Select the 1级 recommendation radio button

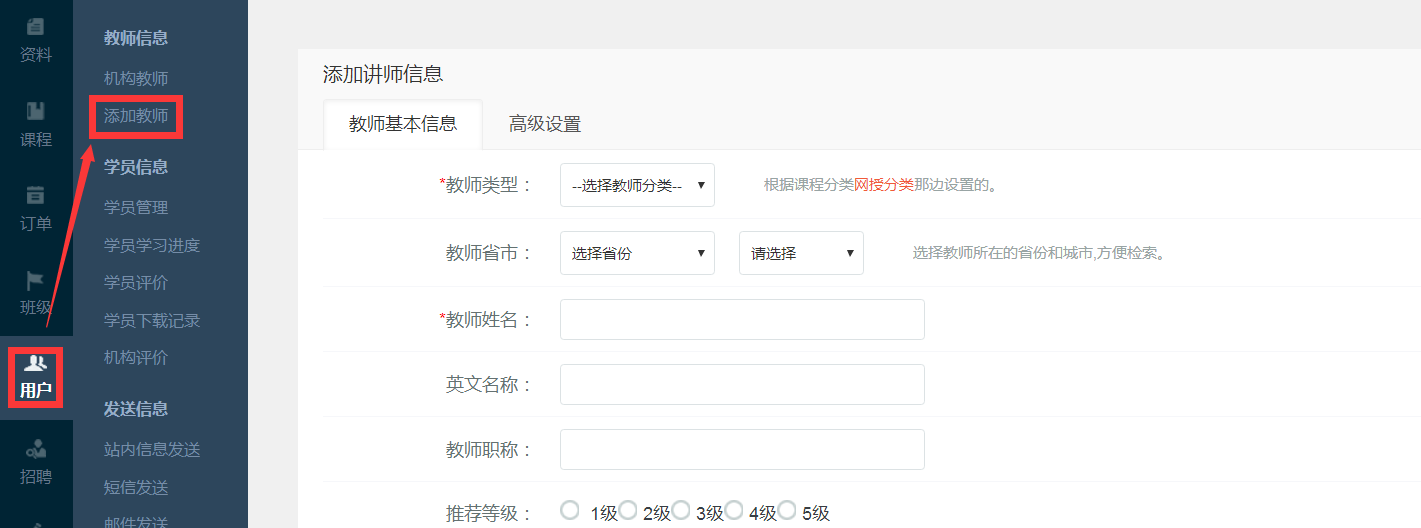(570, 511)
